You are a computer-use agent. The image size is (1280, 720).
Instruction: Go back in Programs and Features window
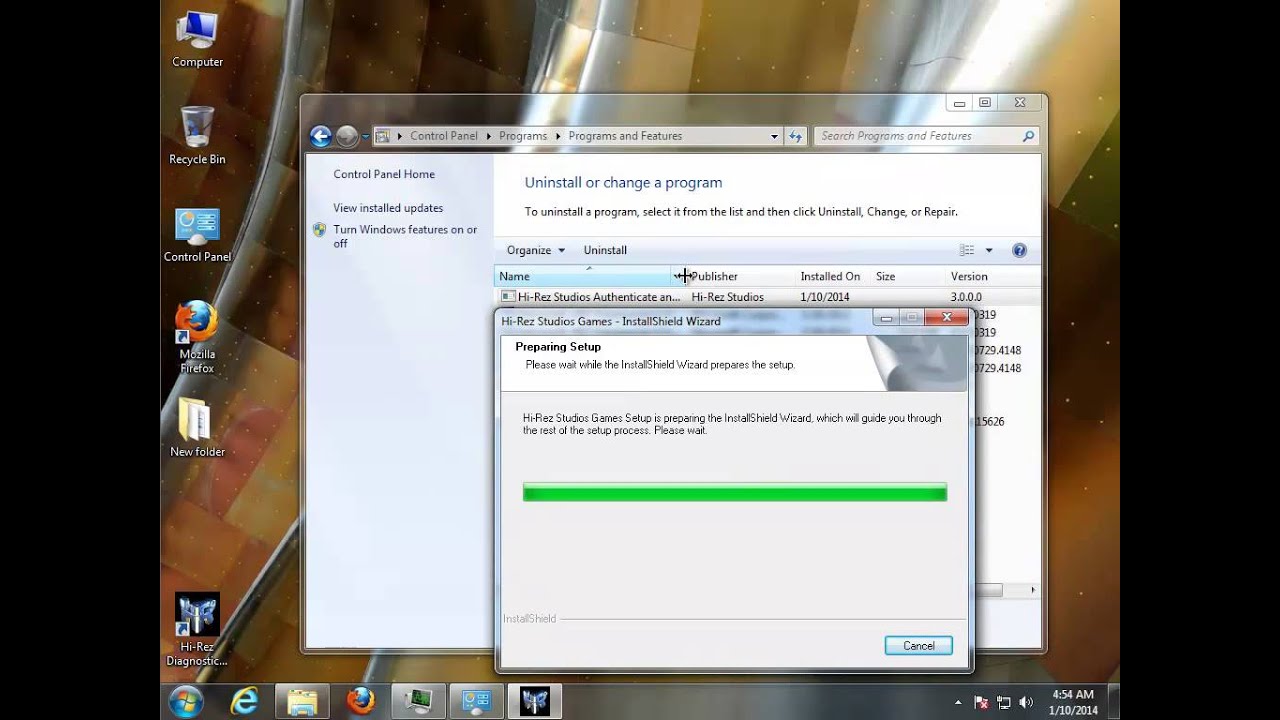pyautogui.click(x=320, y=136)
